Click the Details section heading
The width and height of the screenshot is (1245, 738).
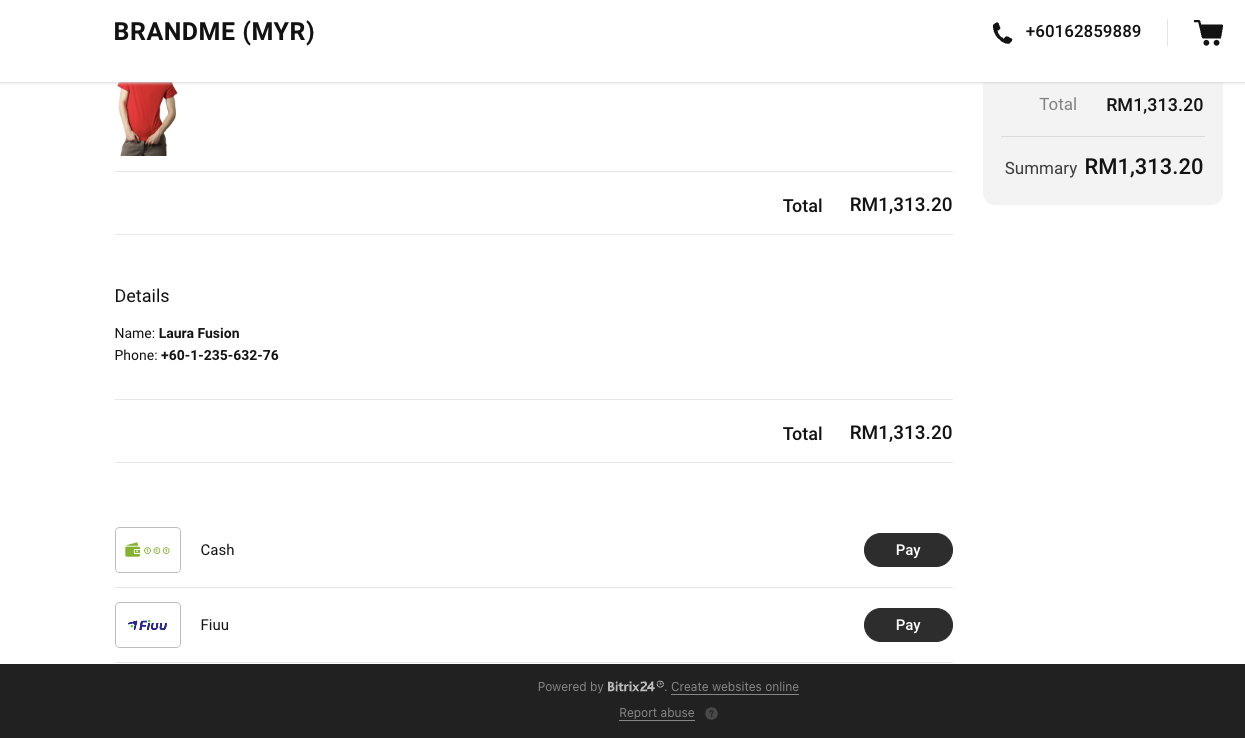142,296
